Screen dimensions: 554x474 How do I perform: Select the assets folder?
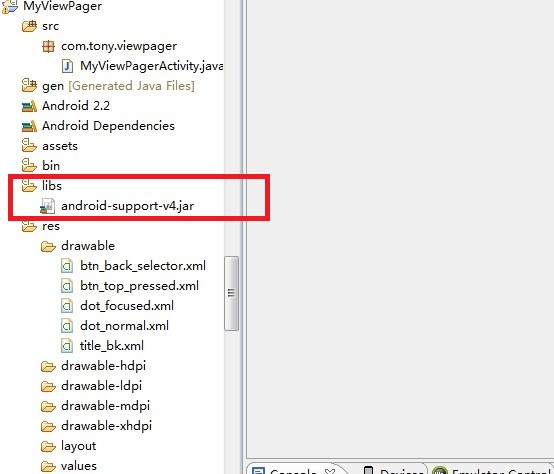49,146
